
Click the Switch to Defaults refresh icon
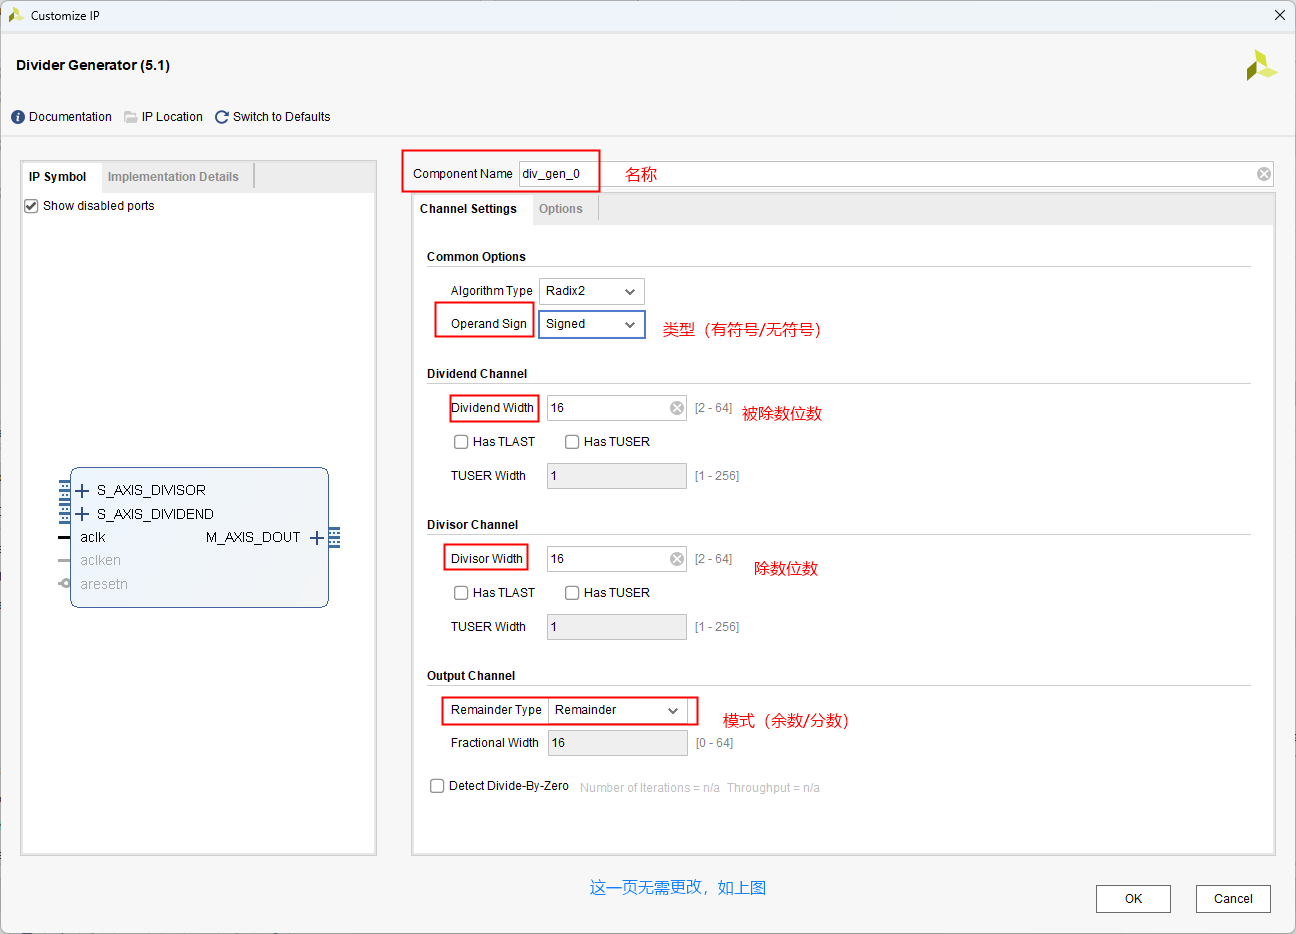point(222,117)
